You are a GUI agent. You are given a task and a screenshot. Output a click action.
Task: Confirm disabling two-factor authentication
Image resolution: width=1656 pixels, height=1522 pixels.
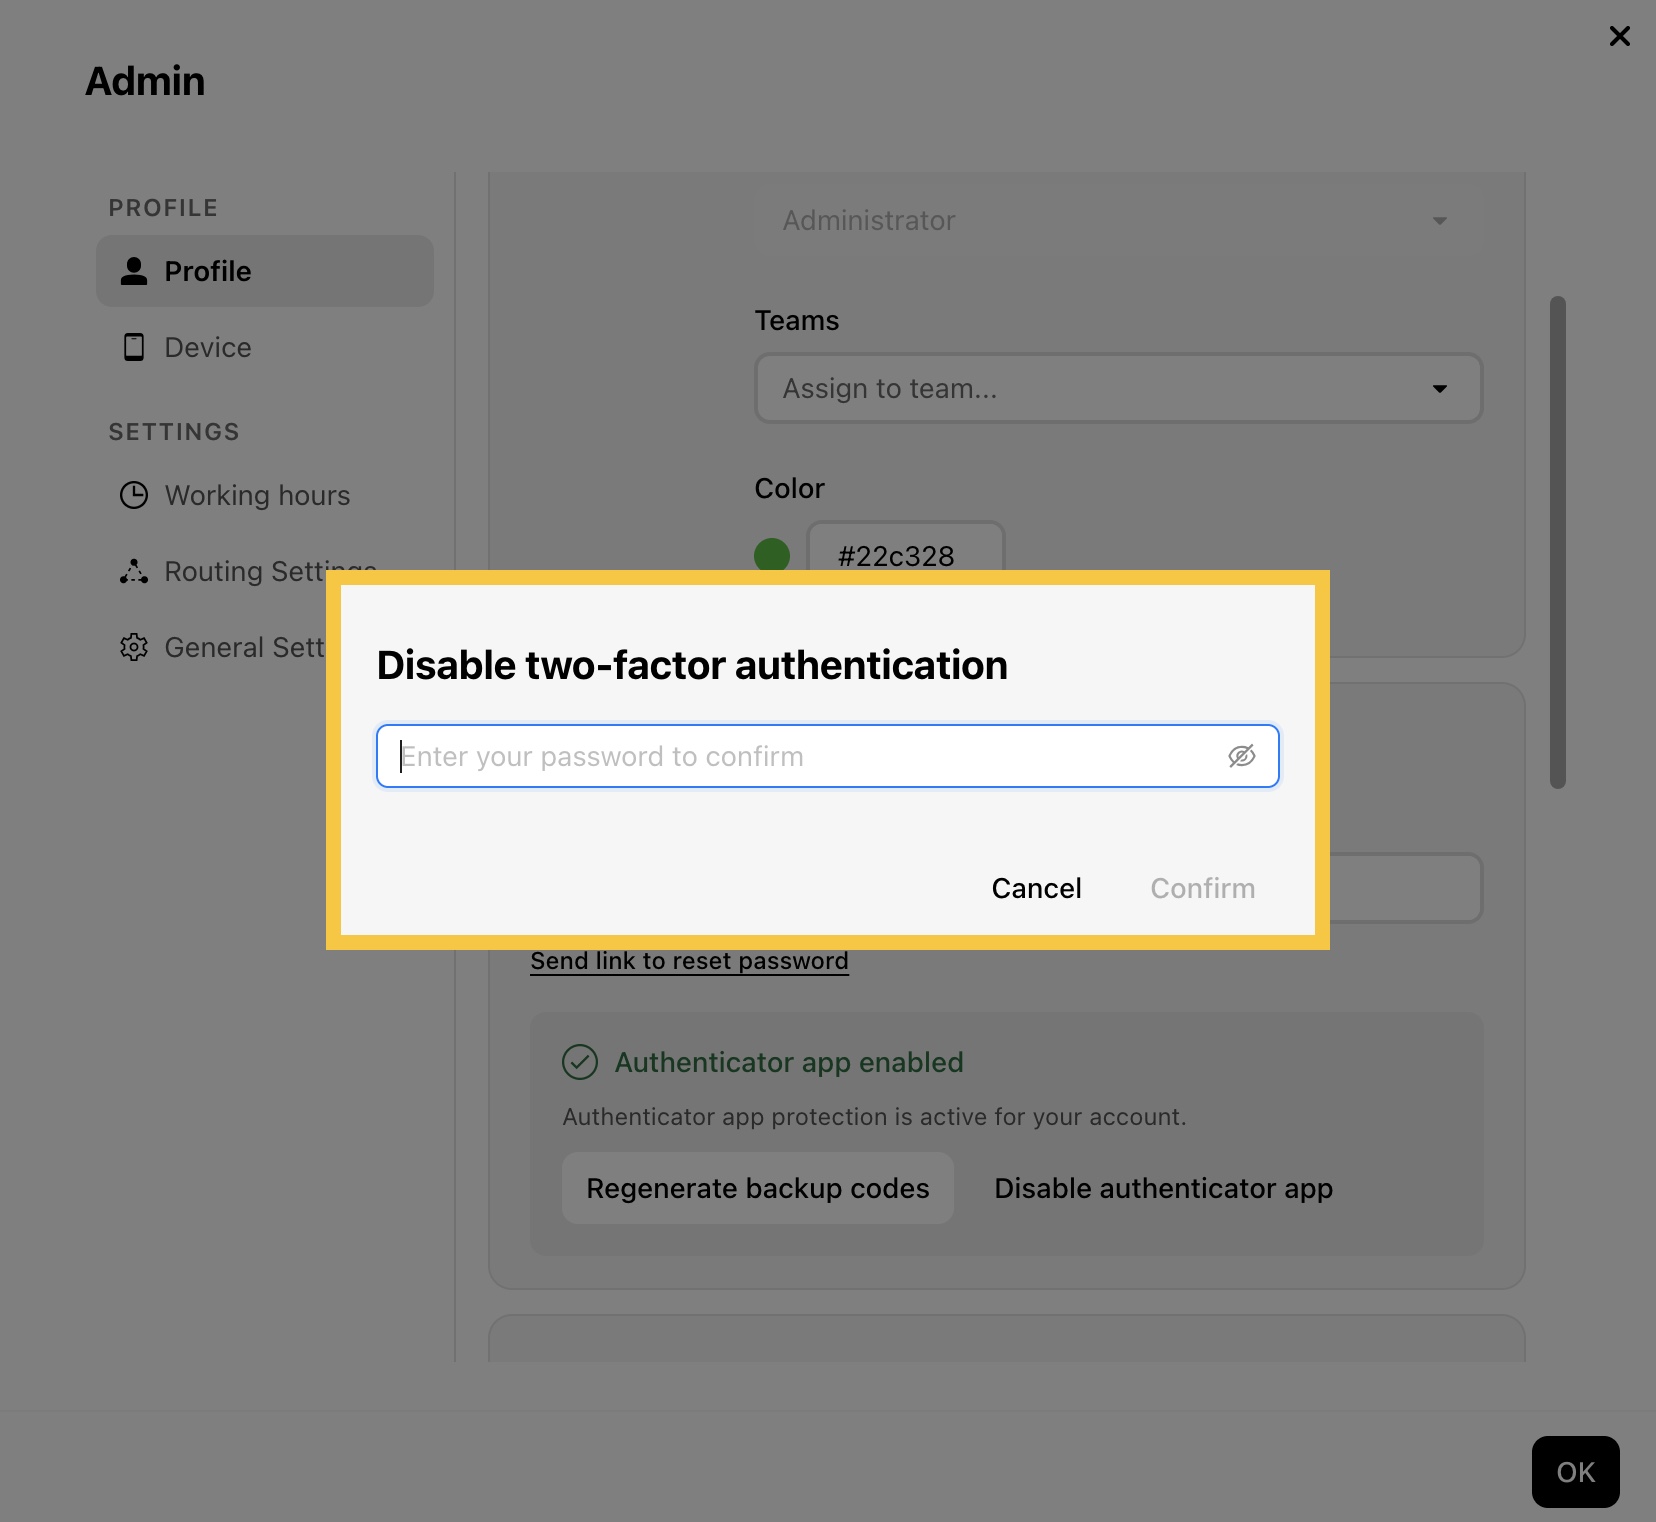click(1202, 888)
